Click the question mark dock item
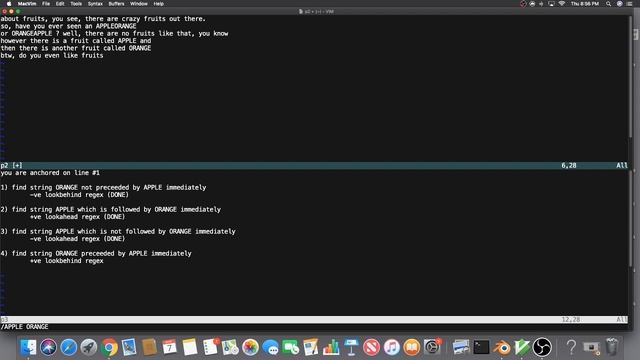 click(x=571, y=347)
